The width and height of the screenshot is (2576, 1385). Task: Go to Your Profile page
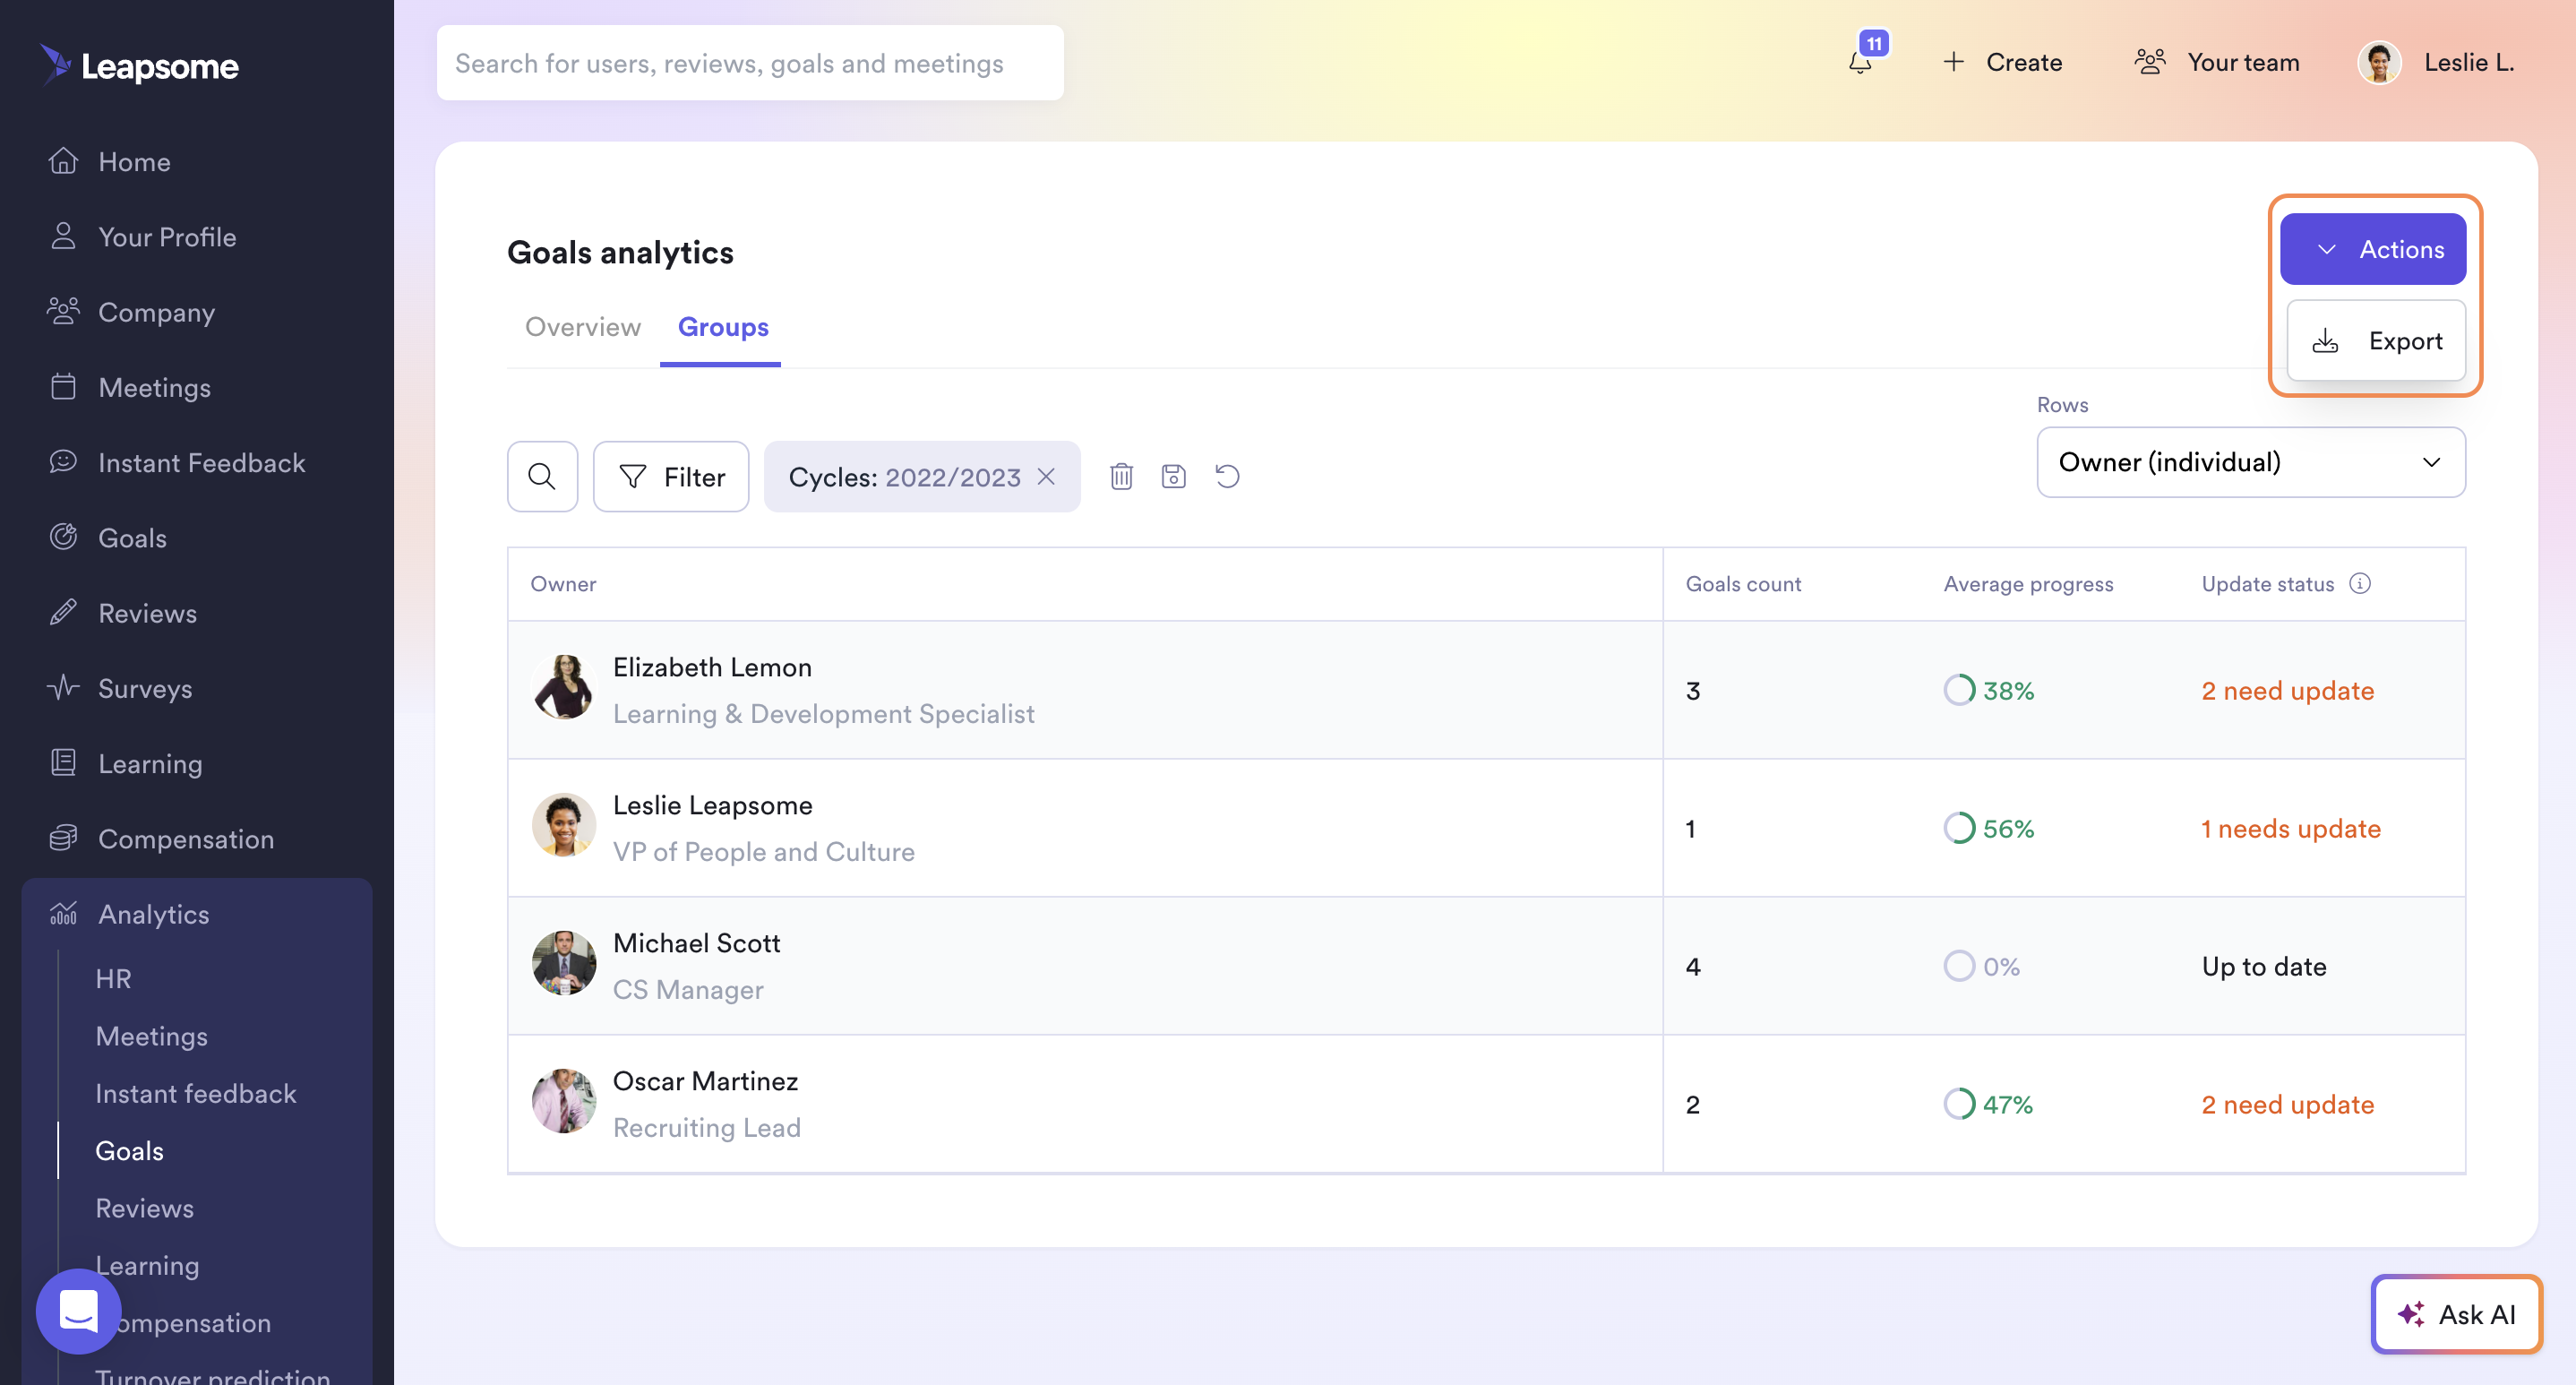tap(167, 237)
